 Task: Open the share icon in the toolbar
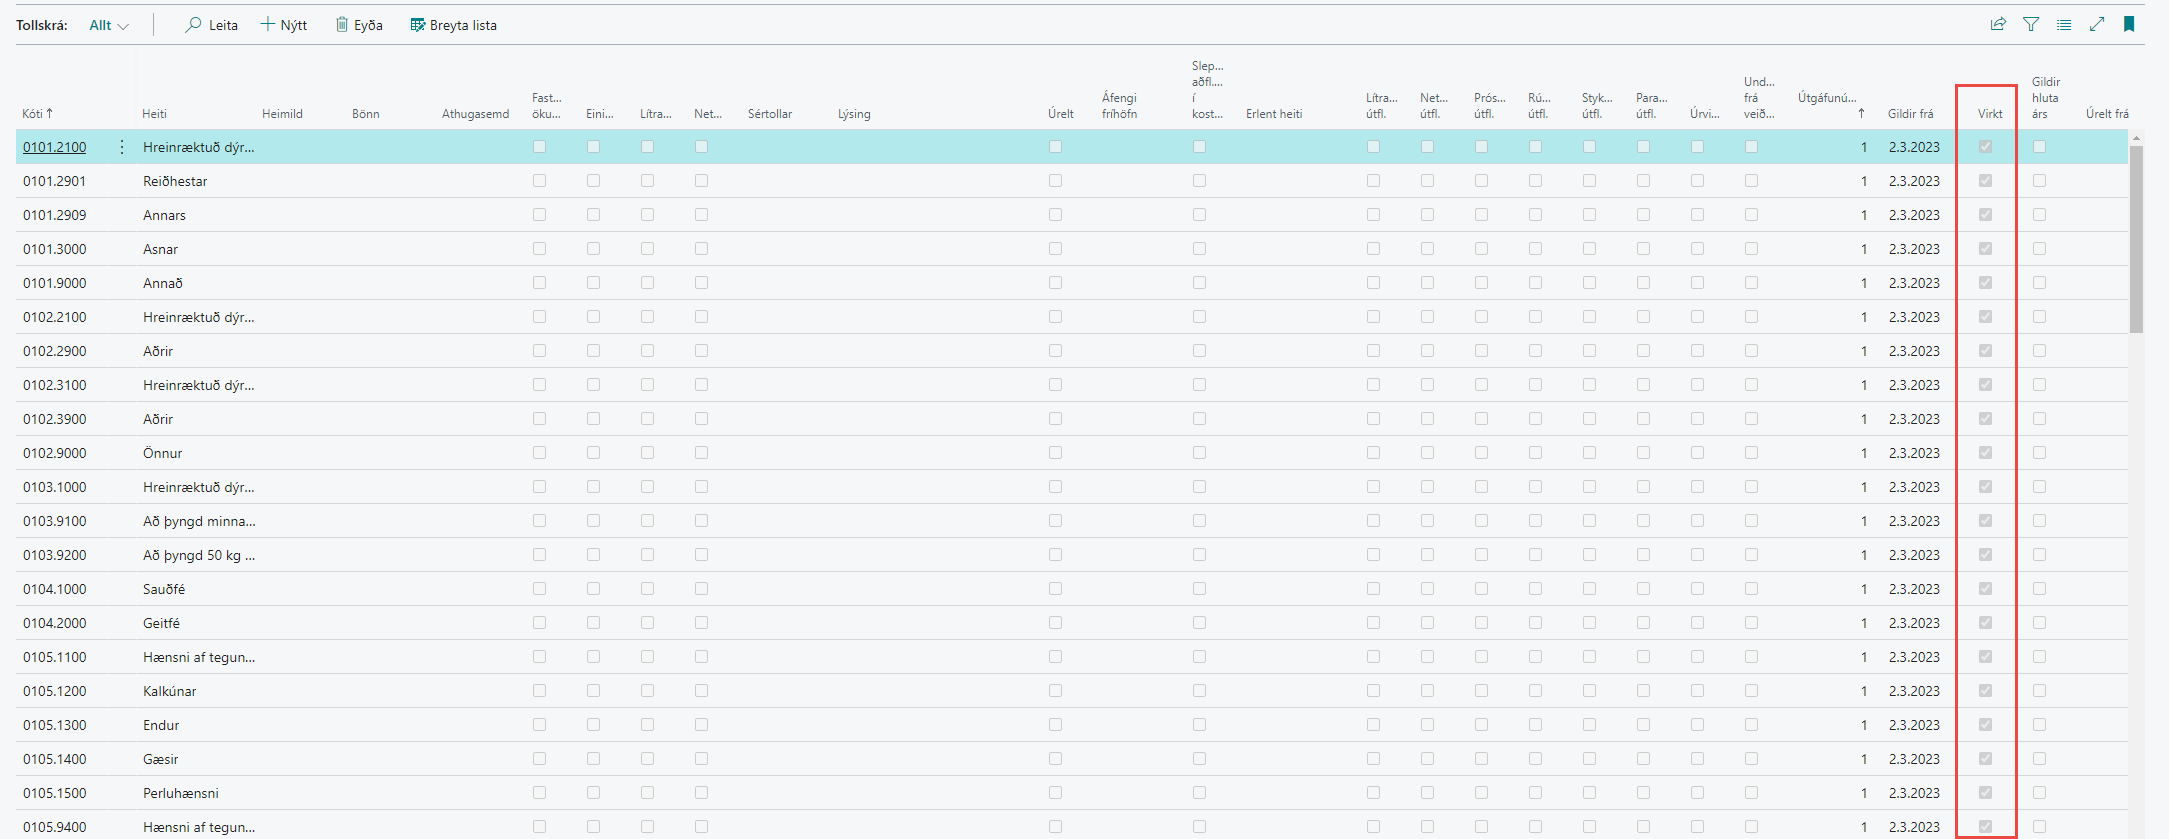coord(1998,25)
